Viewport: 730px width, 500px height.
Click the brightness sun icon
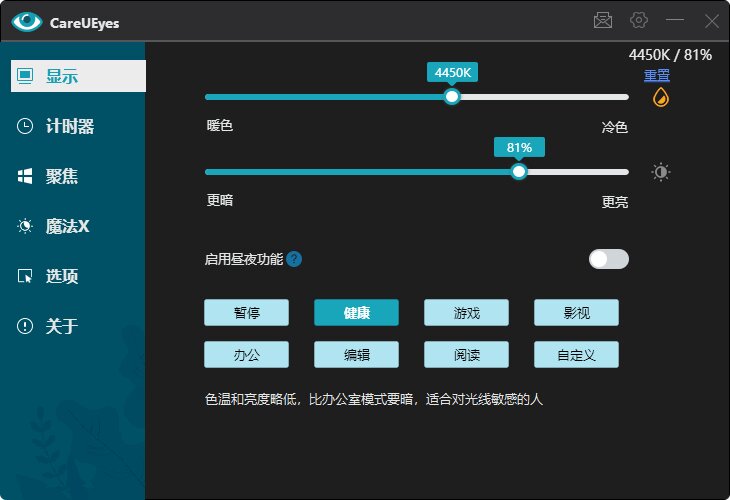tap(661, 172)
